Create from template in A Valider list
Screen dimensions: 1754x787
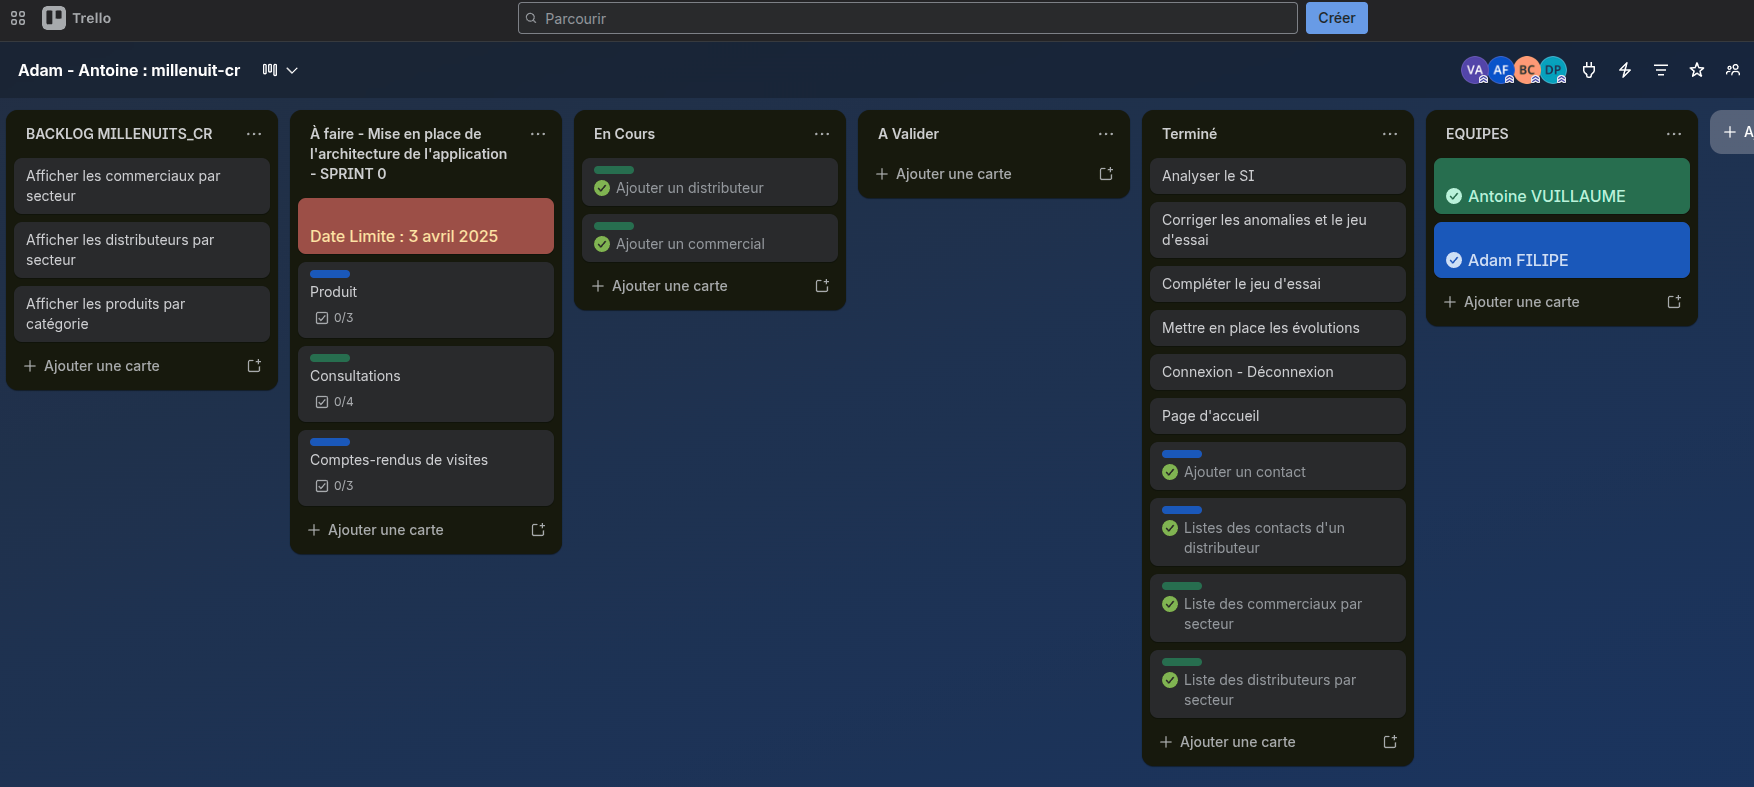pos(1106,174)
